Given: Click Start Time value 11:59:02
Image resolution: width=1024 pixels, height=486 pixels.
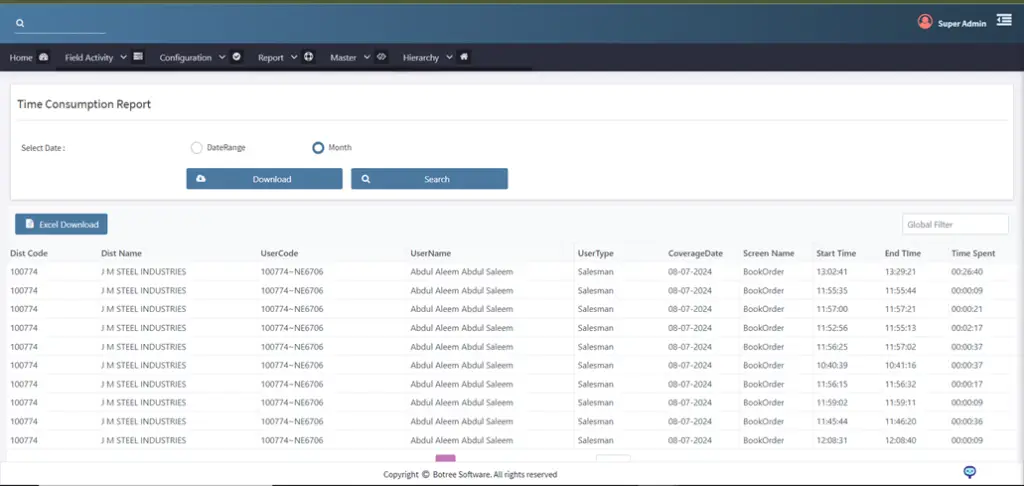Looking at the screenshot, I should click(x=832, y=403).
